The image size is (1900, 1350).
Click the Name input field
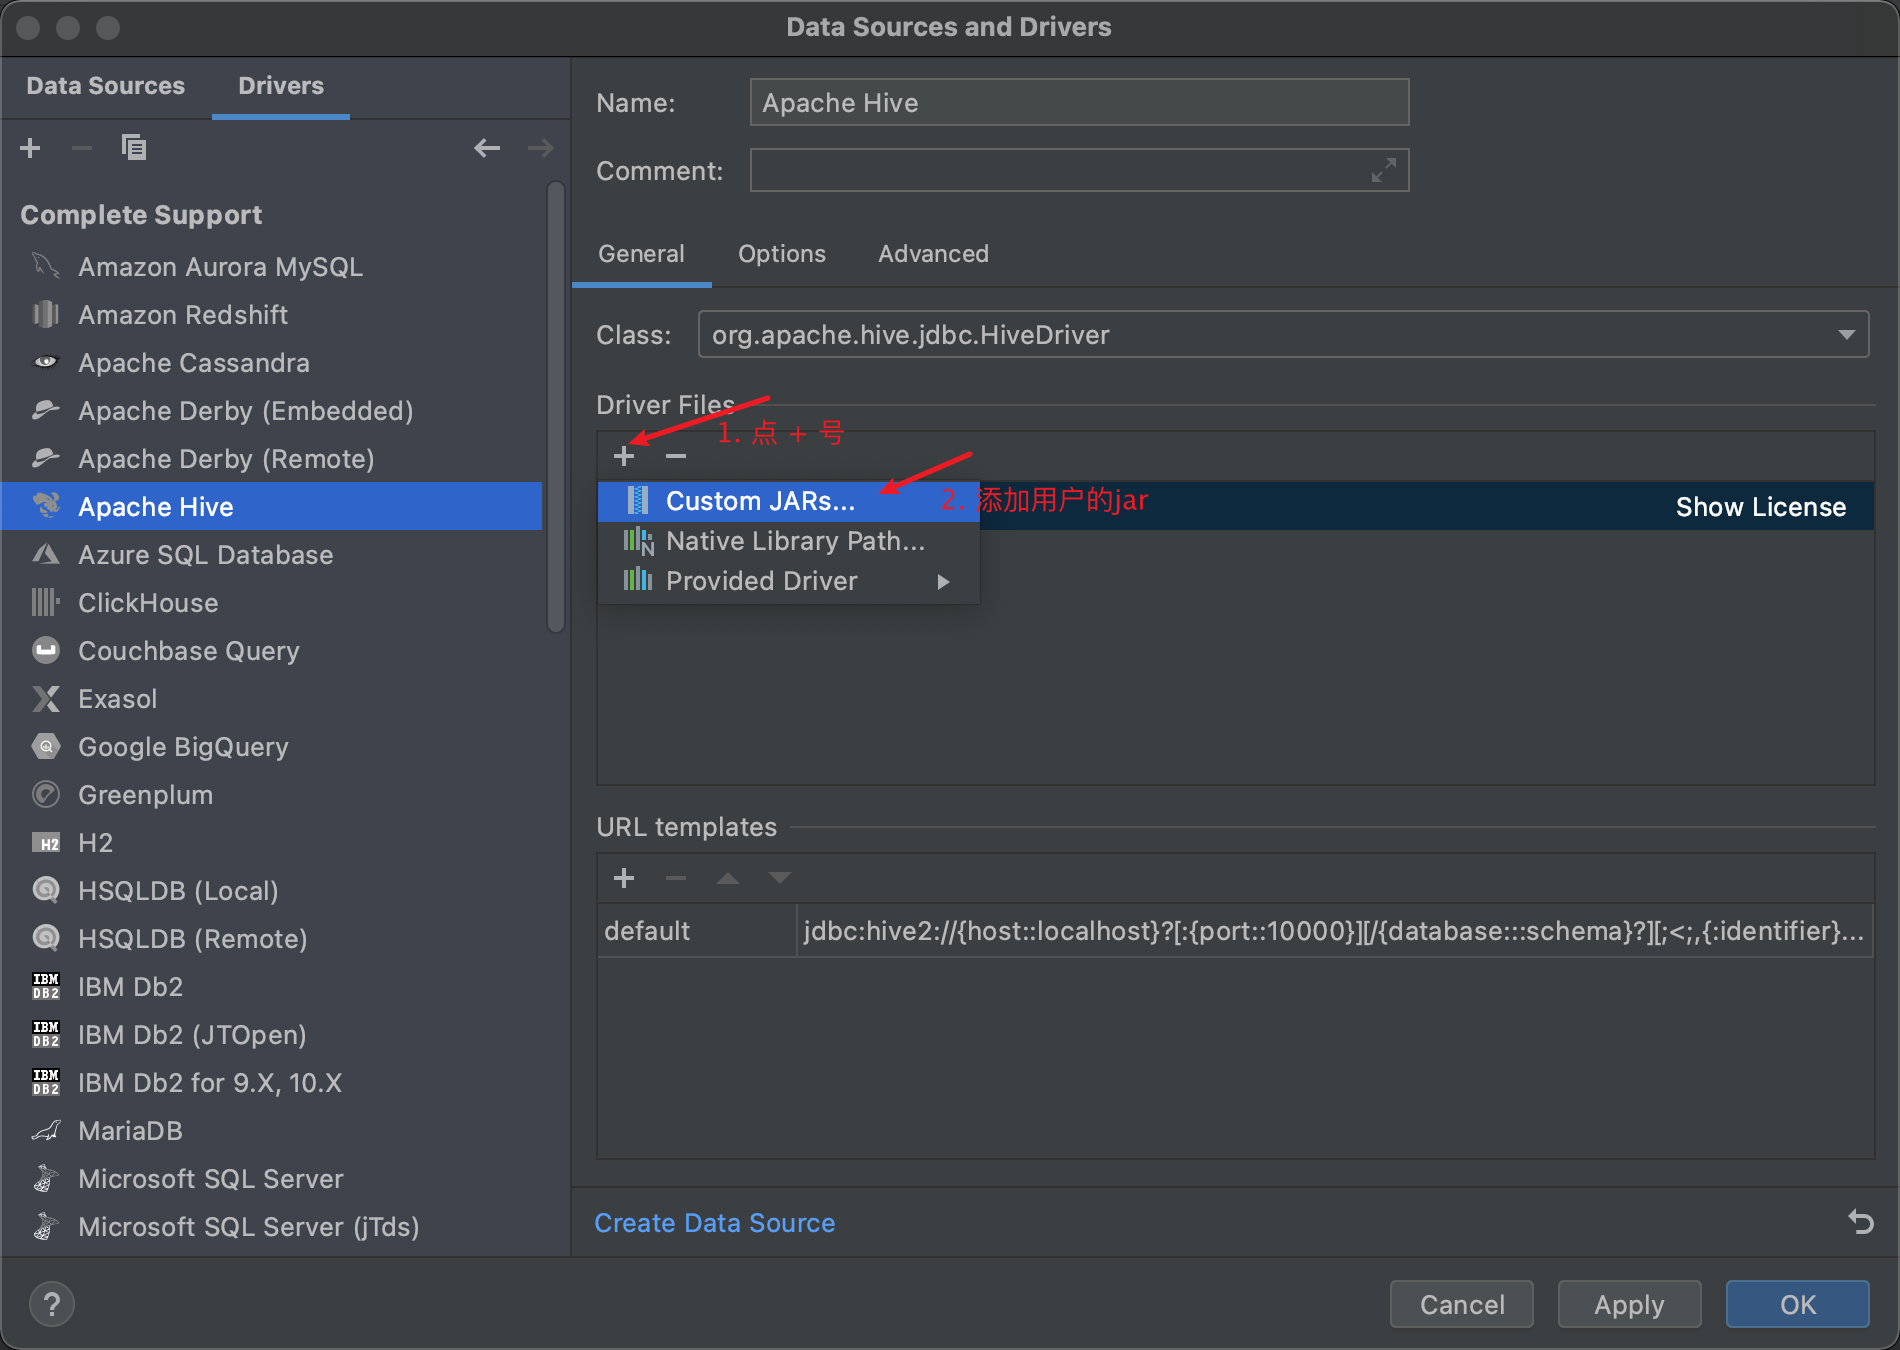click(x=1078, y=102)
